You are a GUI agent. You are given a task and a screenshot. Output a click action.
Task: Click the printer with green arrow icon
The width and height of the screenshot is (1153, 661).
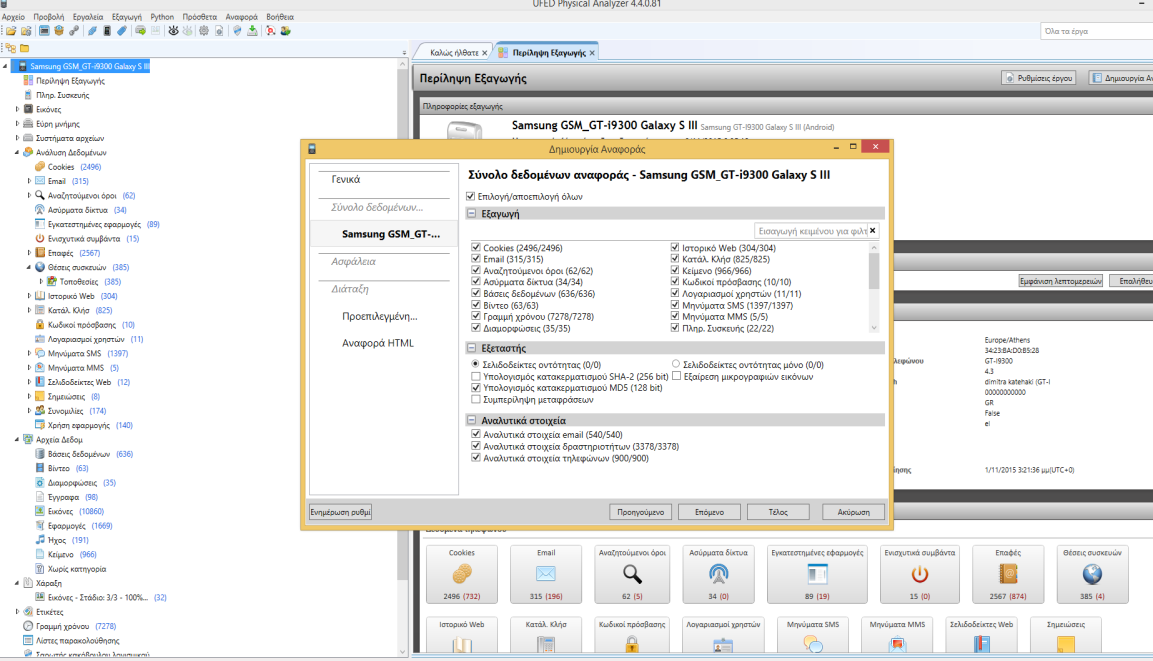(x=140, y=31)
